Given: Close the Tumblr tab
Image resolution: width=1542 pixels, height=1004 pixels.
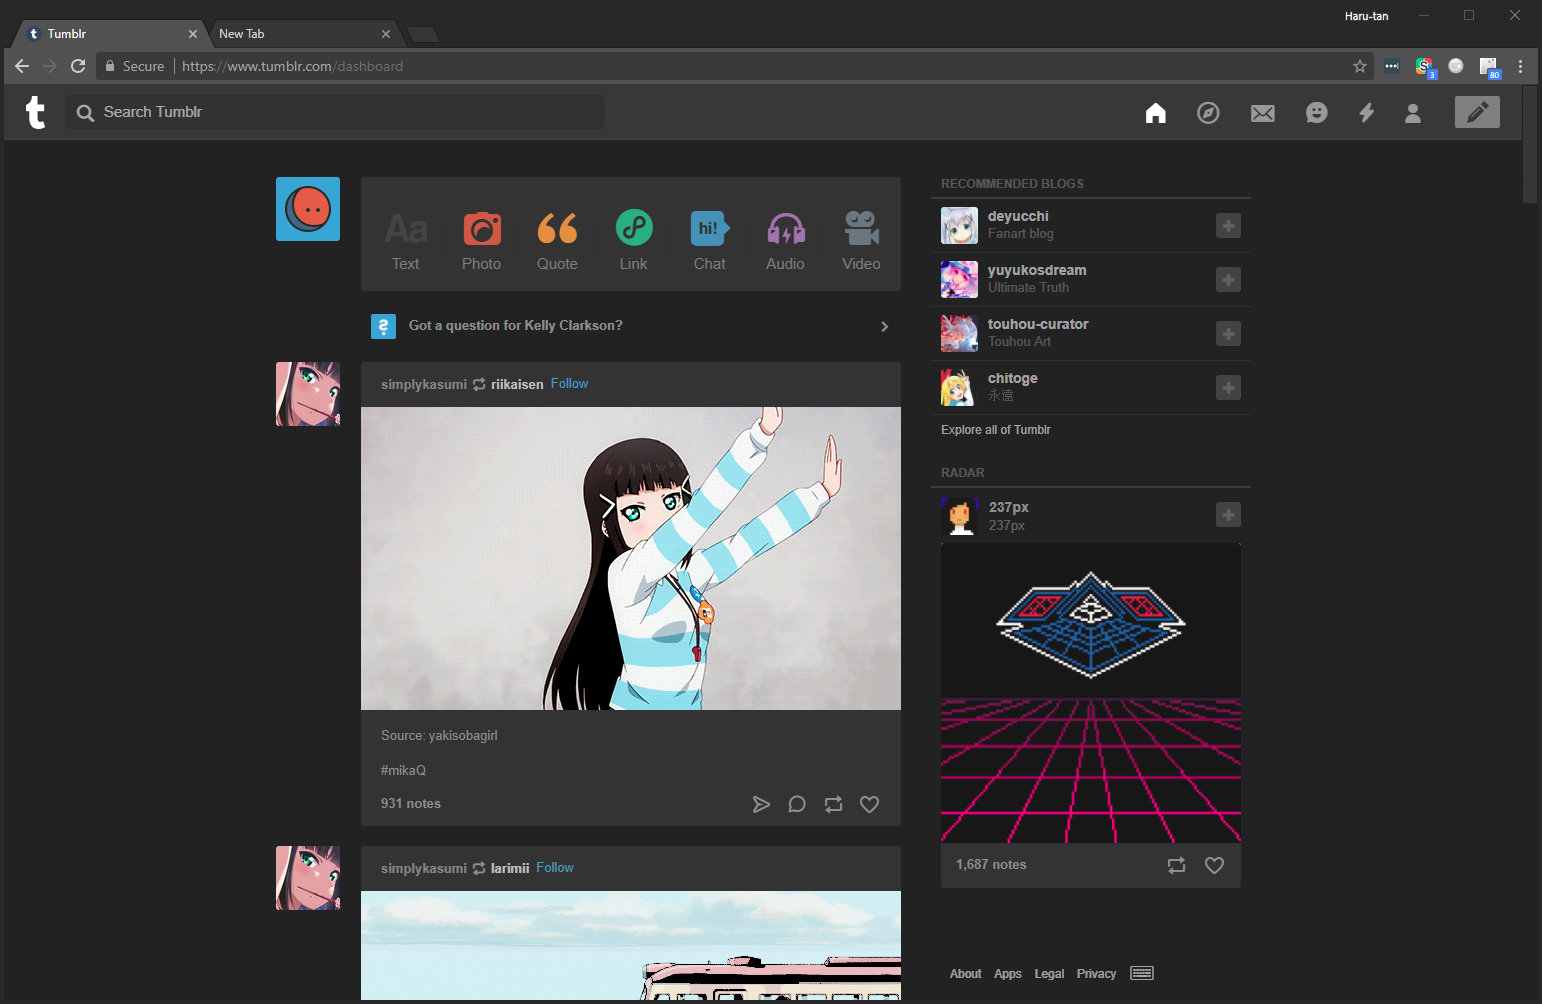Looking at the screenshot, I should coord(193,34).
